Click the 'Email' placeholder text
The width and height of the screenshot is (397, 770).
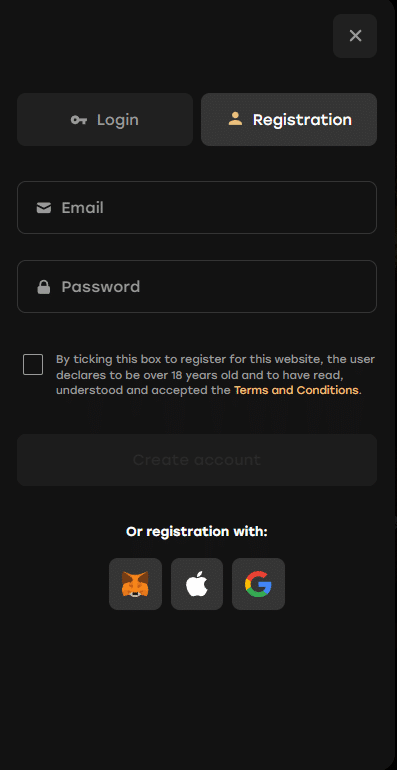point(83,208)
